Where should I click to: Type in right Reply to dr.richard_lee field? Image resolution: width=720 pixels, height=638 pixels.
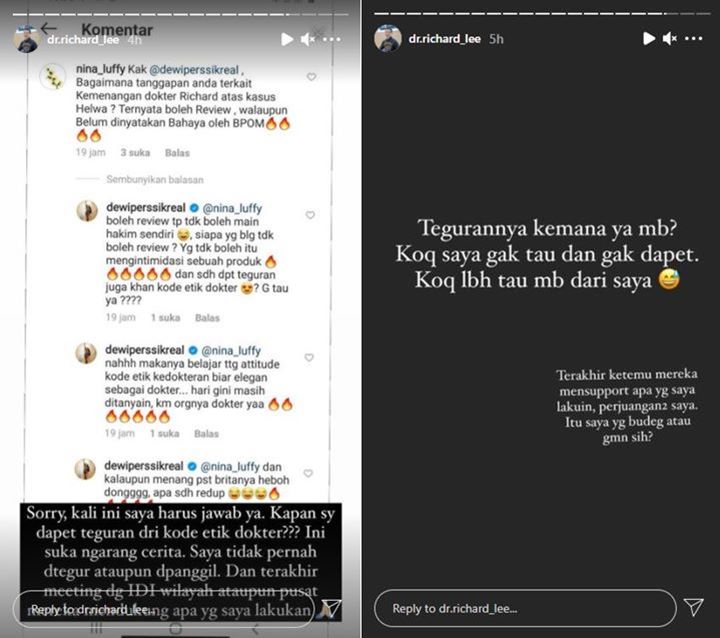click(x=525, y=608)
